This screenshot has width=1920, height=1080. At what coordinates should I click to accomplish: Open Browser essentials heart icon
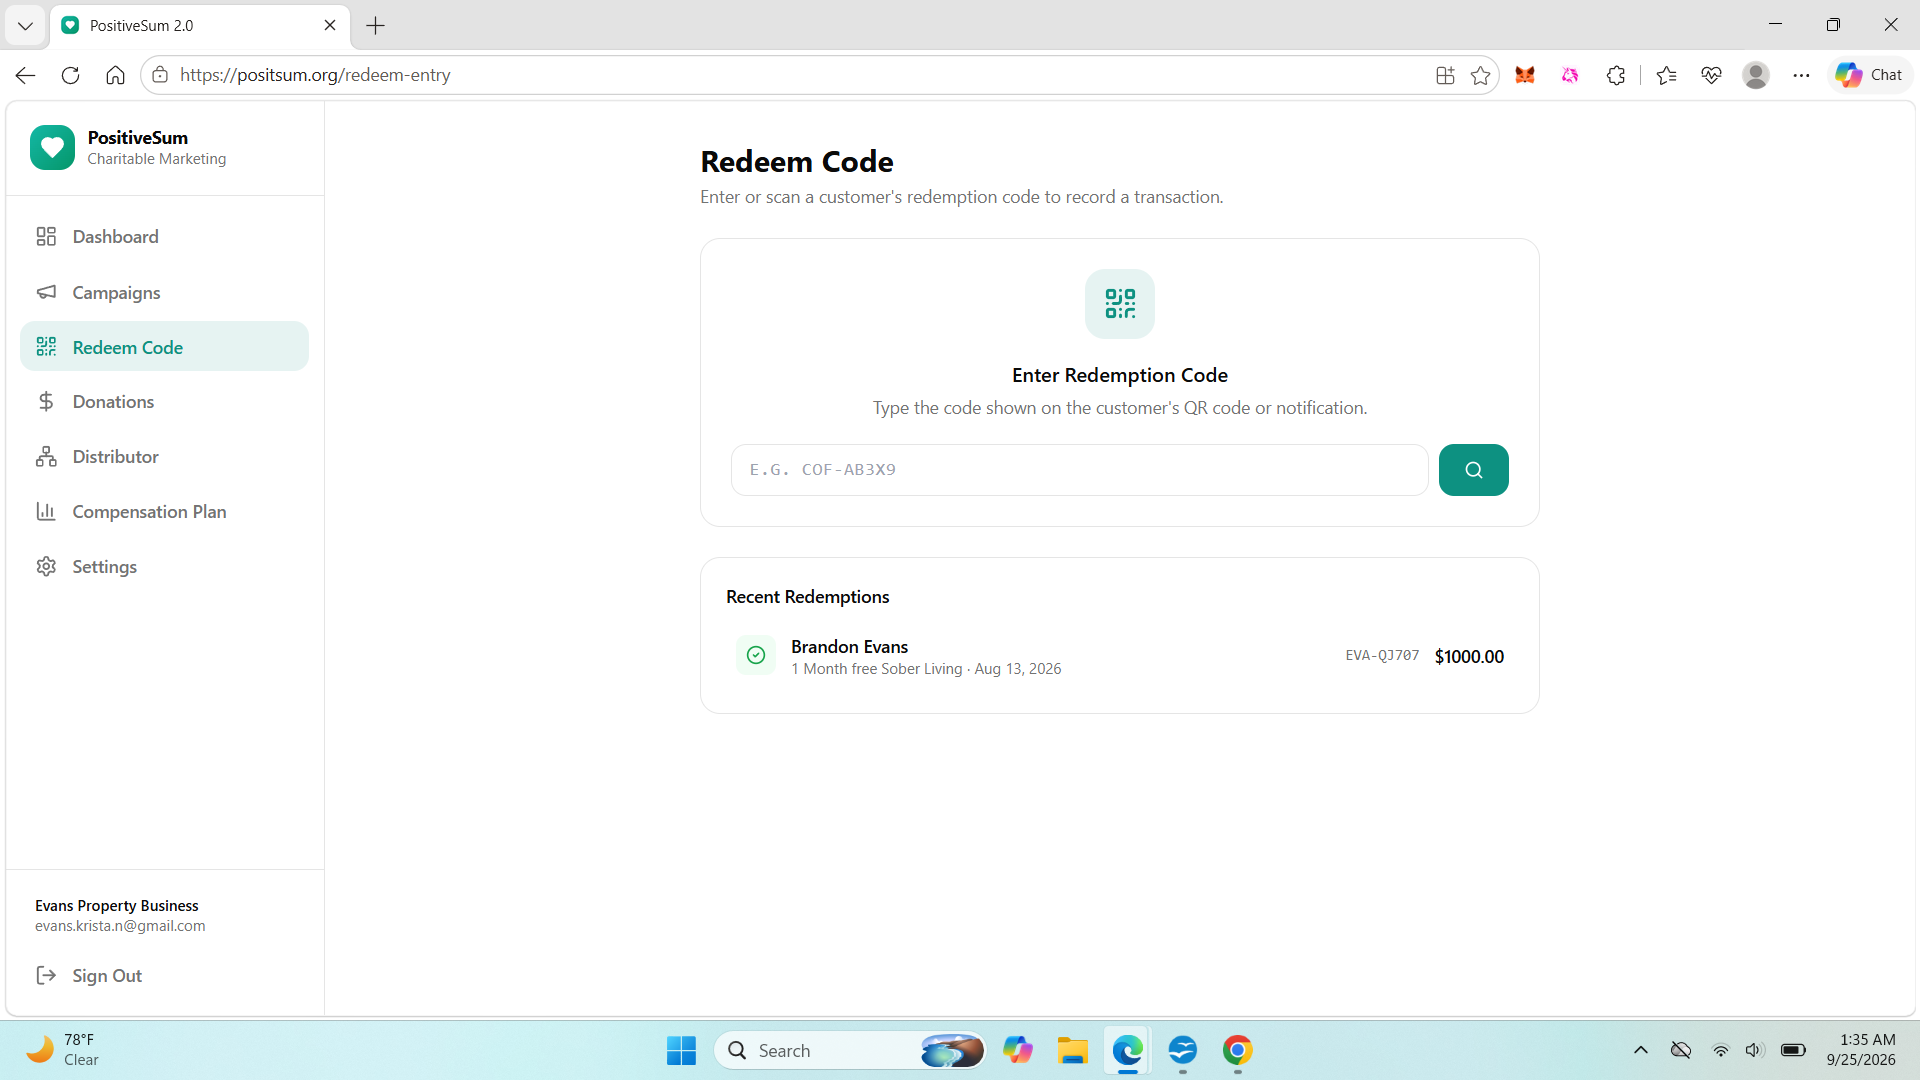coord(1711,75)
